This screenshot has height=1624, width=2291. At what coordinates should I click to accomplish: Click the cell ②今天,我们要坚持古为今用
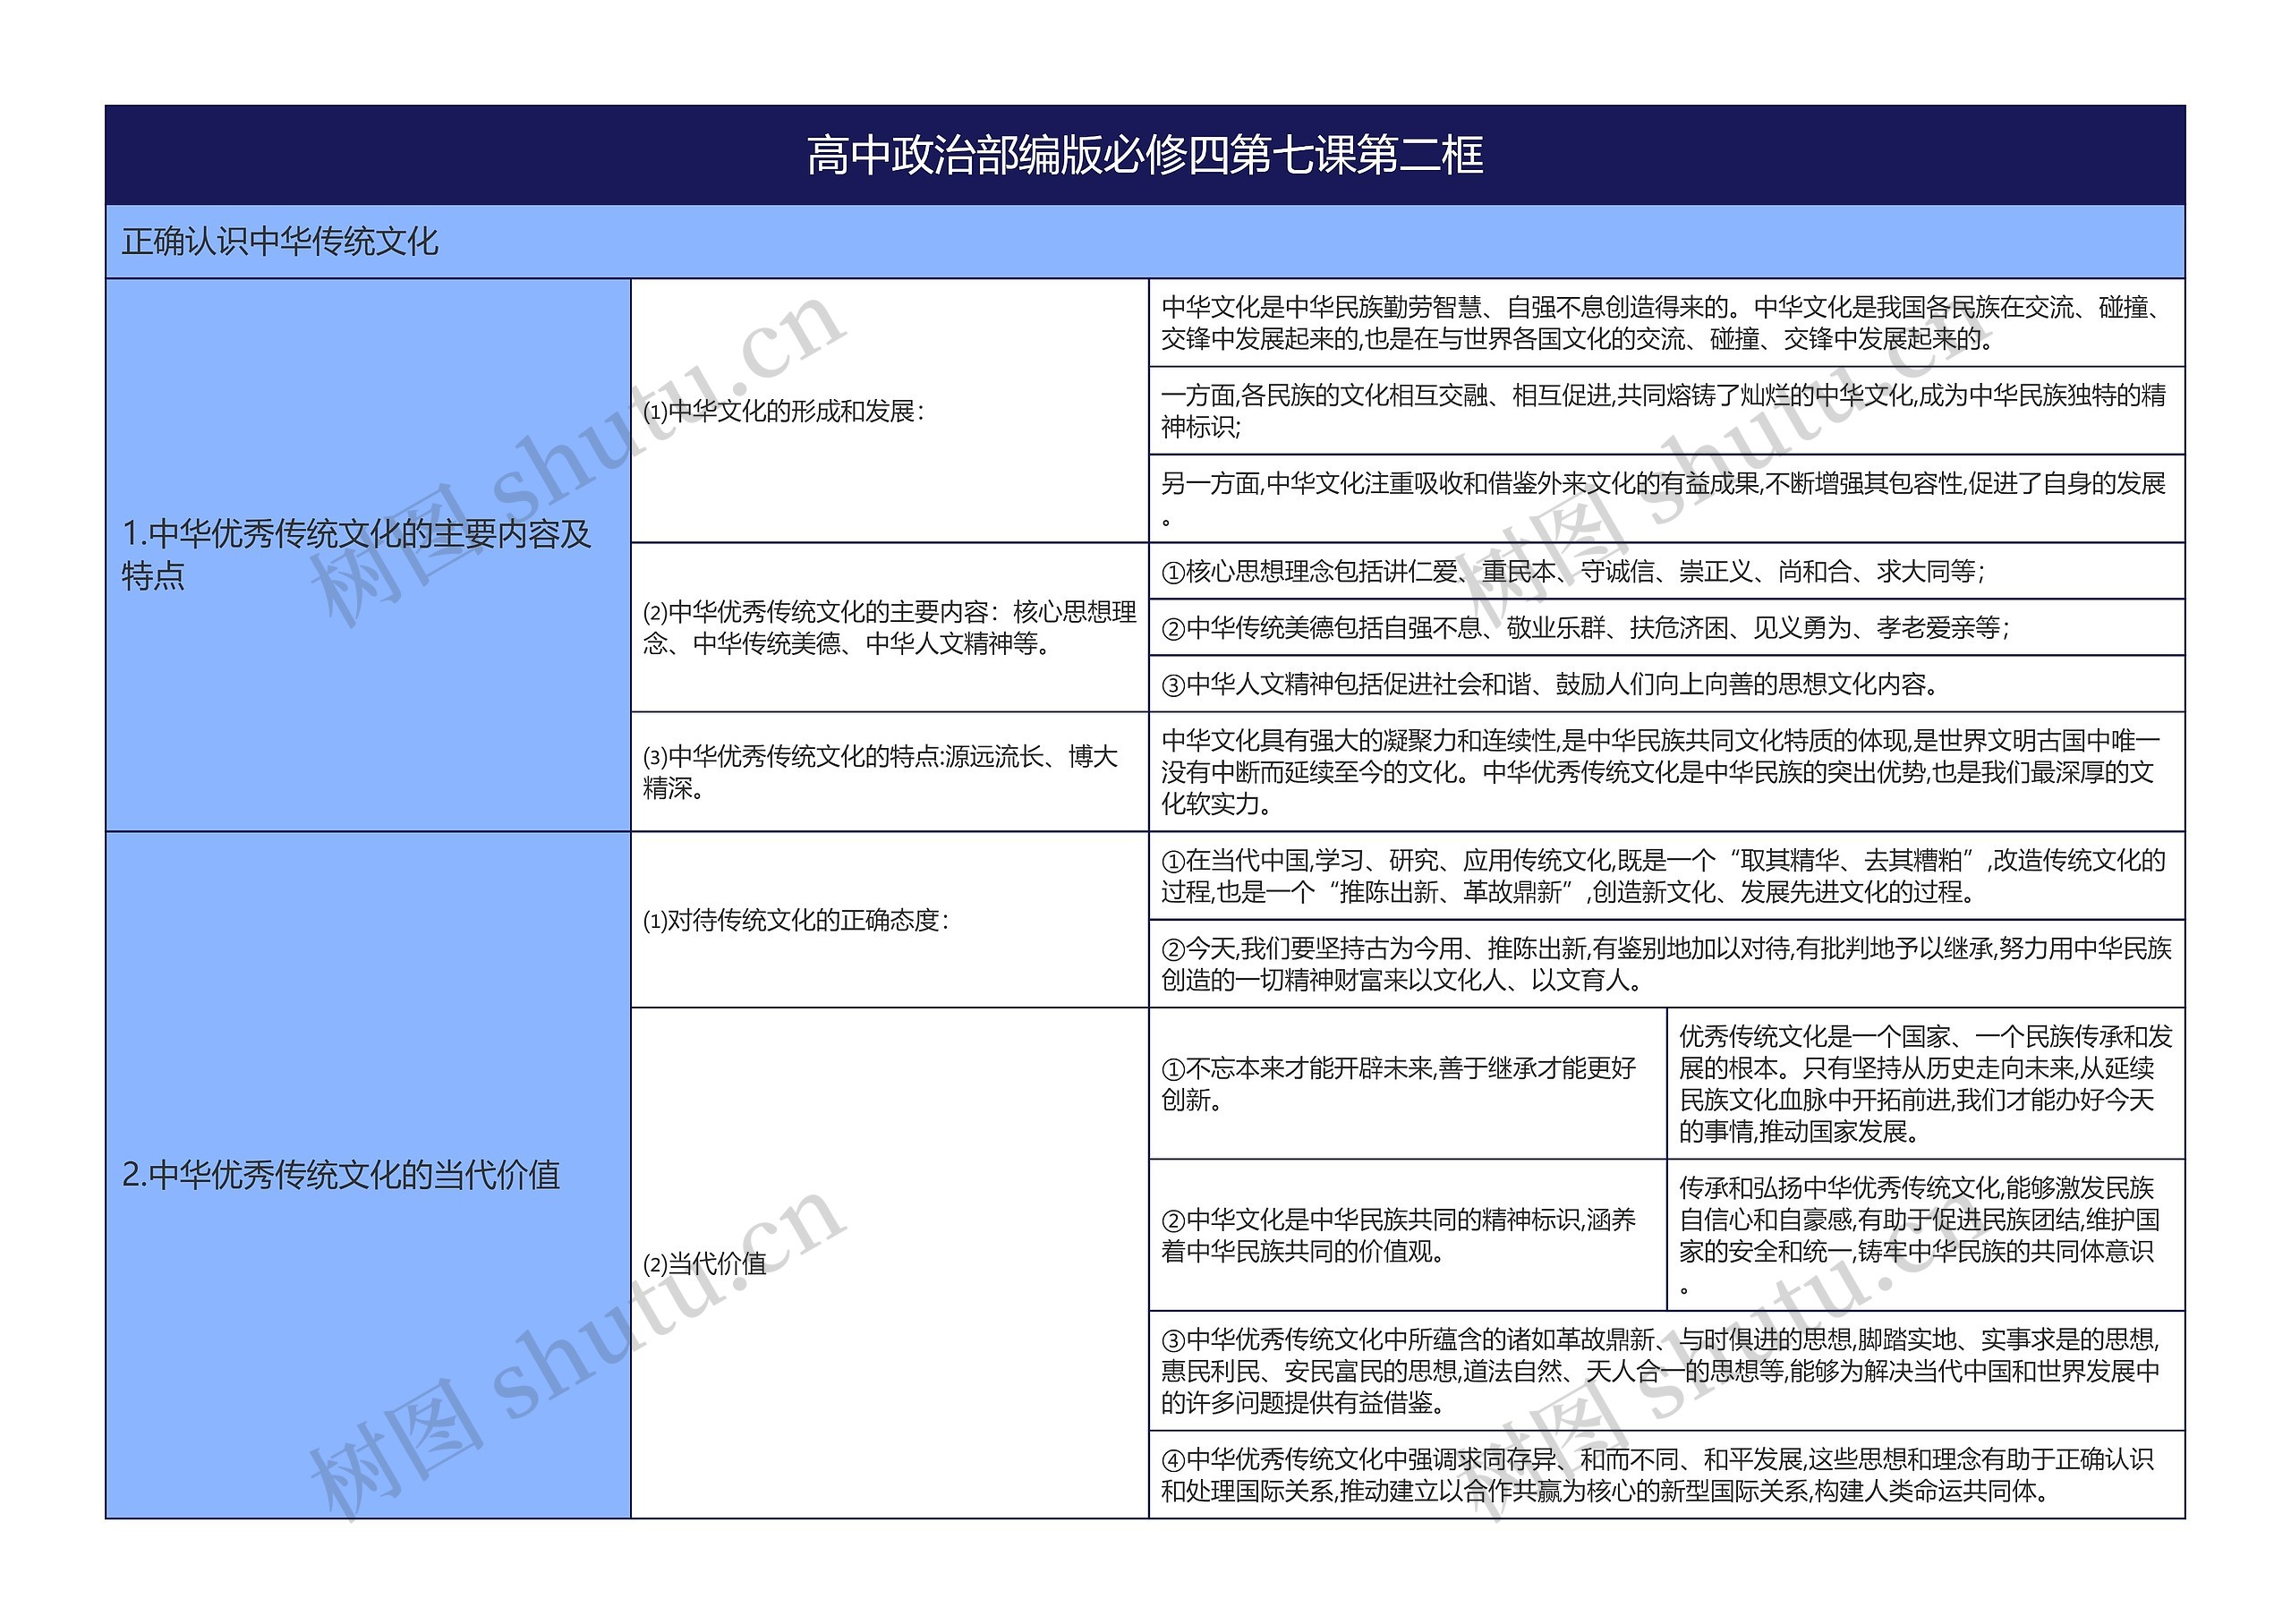click(x=1667, y=964)
